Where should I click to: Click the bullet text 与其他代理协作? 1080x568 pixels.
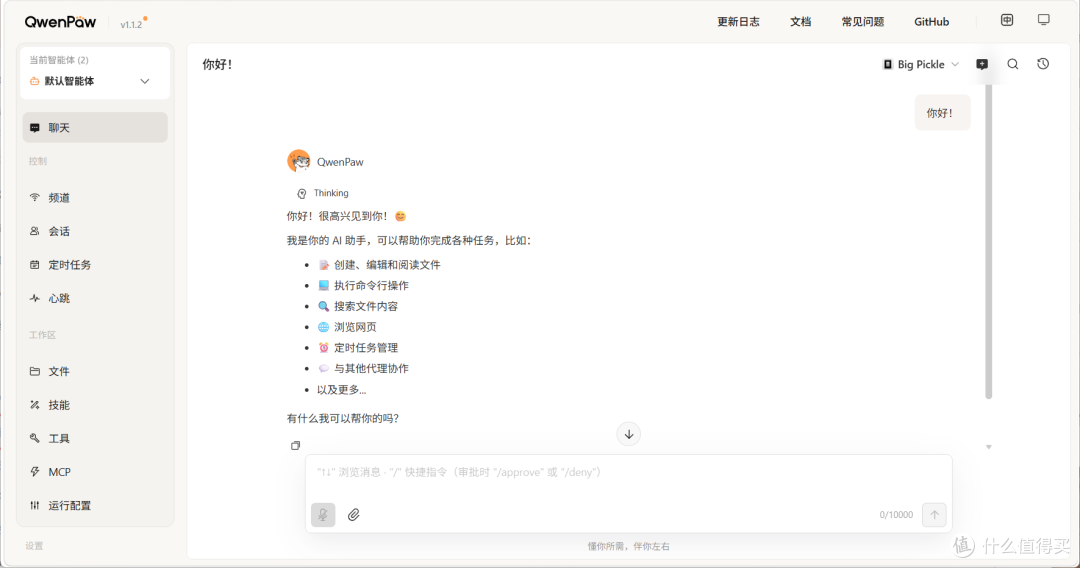[371, 368]
